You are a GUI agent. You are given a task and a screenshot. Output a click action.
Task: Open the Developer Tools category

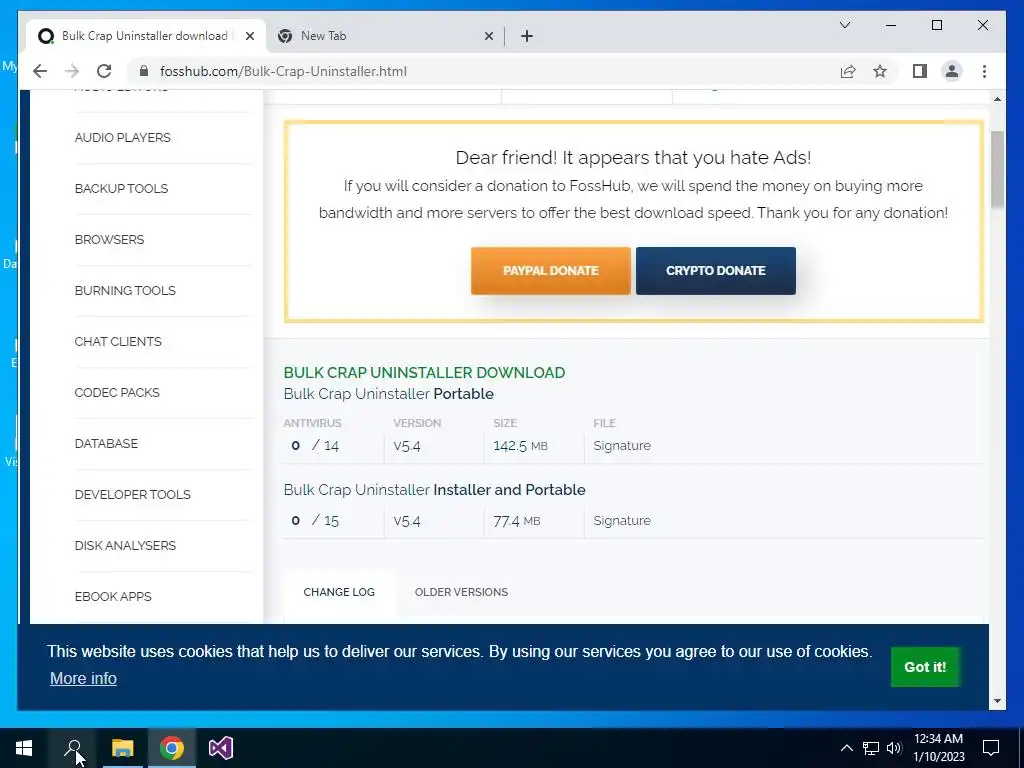tap(133, 494)
